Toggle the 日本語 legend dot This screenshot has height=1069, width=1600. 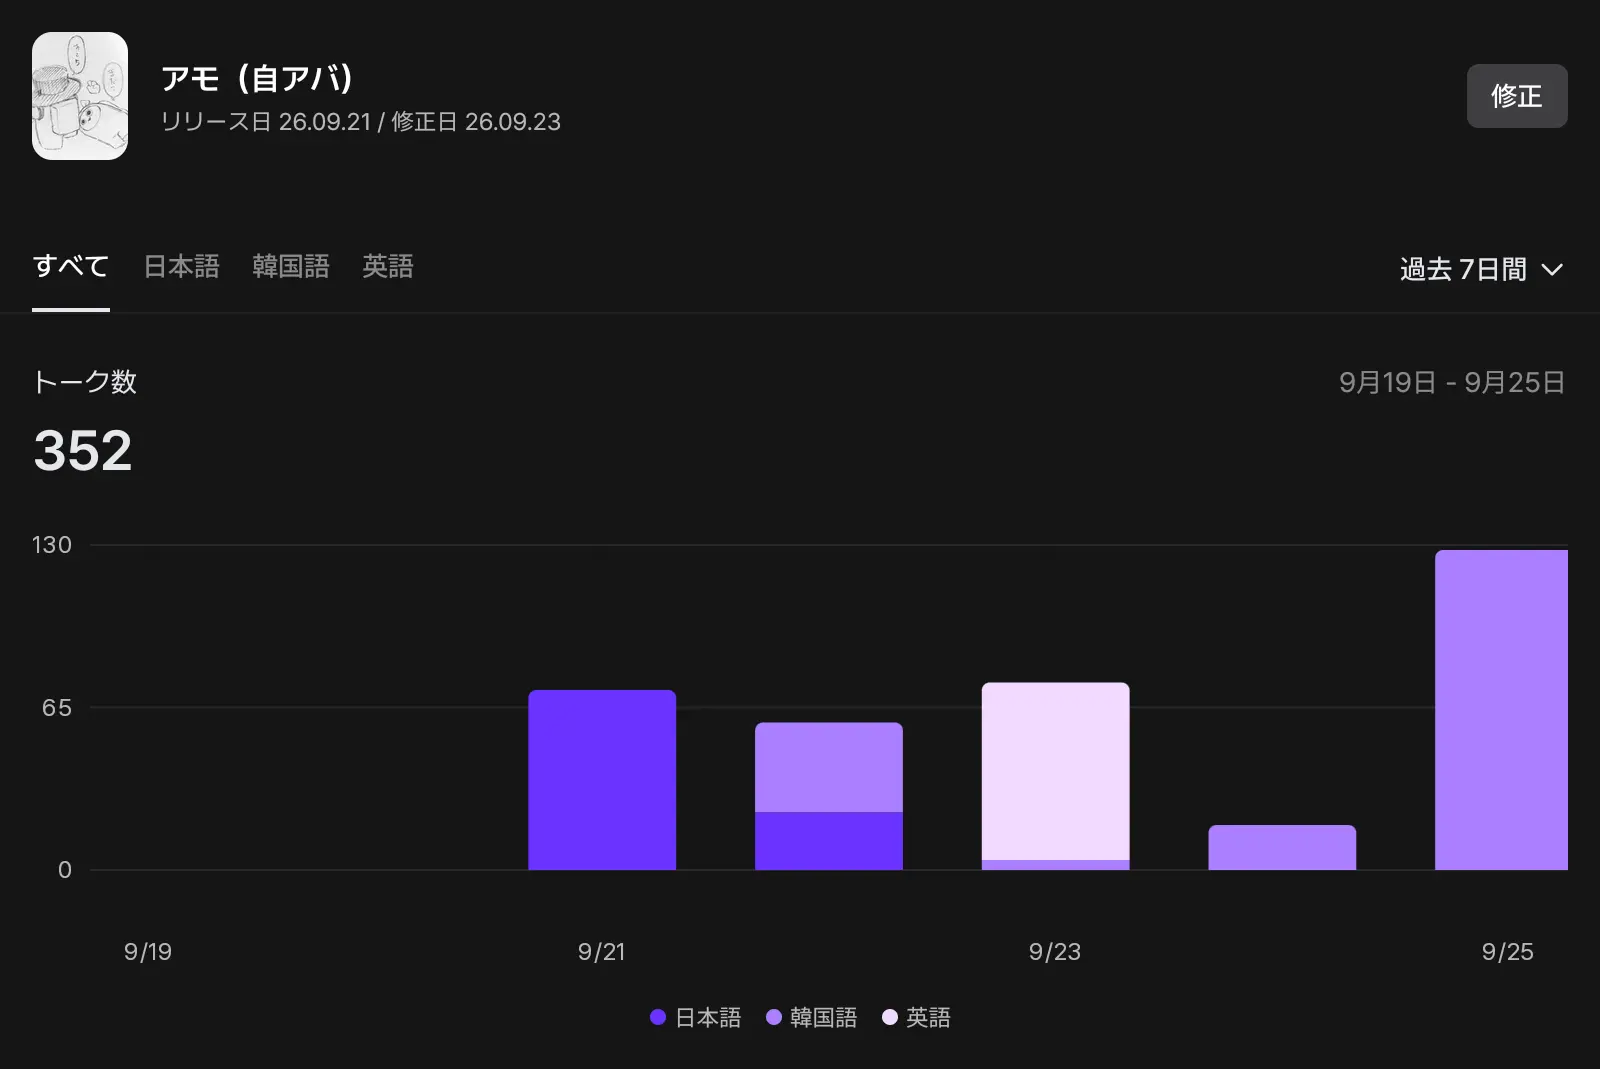click(x=658, y=1017)
